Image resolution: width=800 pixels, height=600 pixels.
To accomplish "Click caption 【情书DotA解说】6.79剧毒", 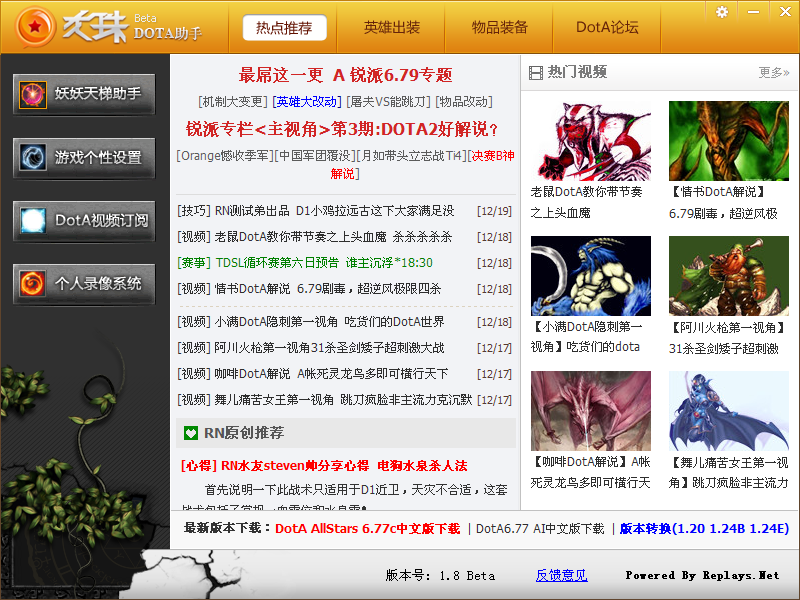I will point(723,203).
